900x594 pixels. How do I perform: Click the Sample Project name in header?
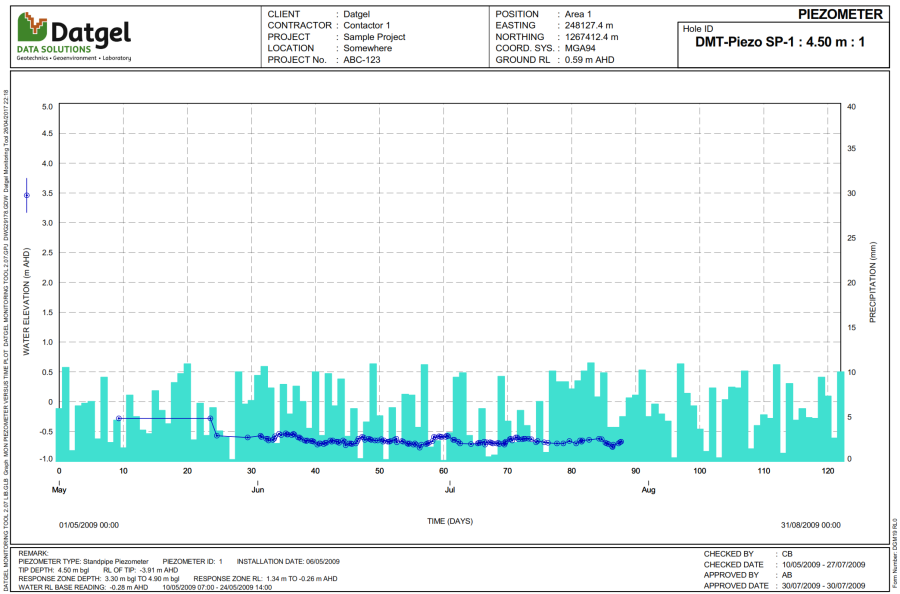[x=373, y=37]
